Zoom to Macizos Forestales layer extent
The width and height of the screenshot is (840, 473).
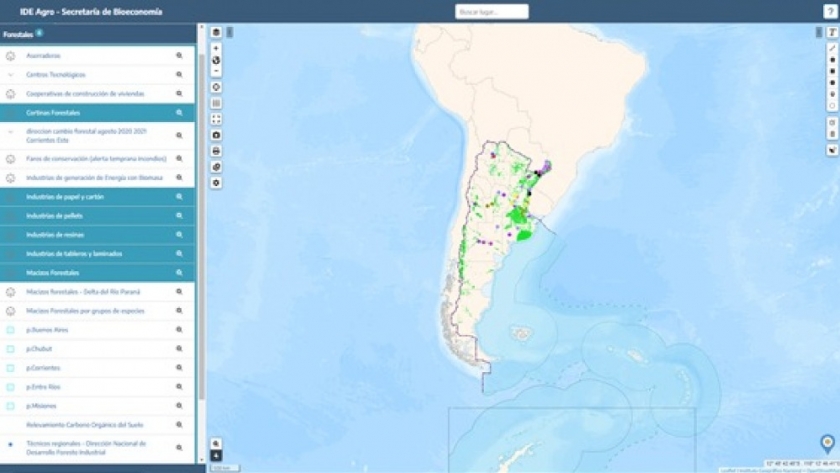(179, 273)
